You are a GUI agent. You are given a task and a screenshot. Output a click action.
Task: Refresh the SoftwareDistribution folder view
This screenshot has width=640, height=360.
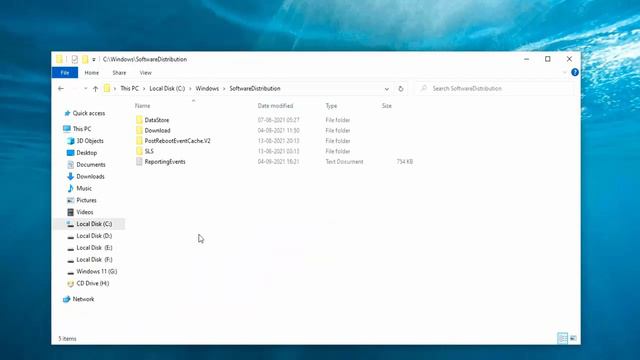pyautogui.click(x=401, y=89)
